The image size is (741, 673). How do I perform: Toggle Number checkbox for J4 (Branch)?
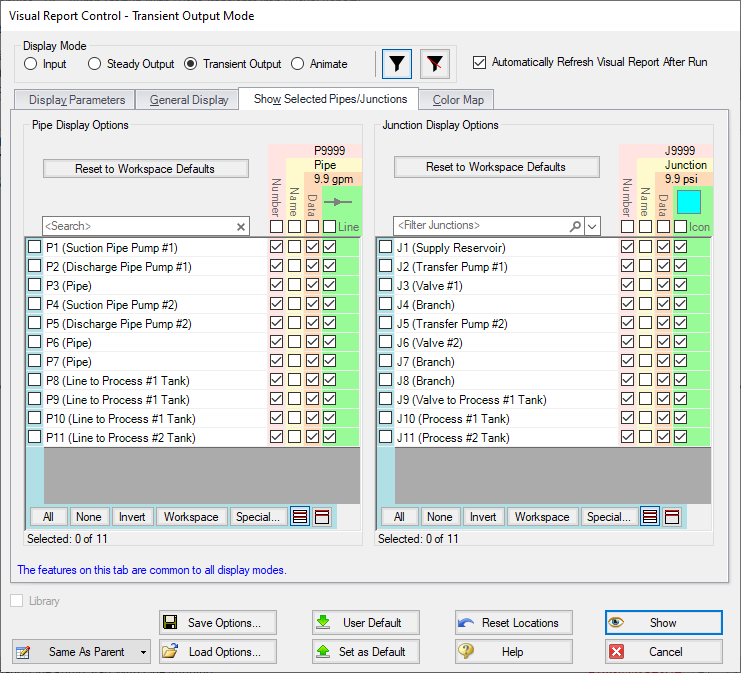(x=627, y=303)
